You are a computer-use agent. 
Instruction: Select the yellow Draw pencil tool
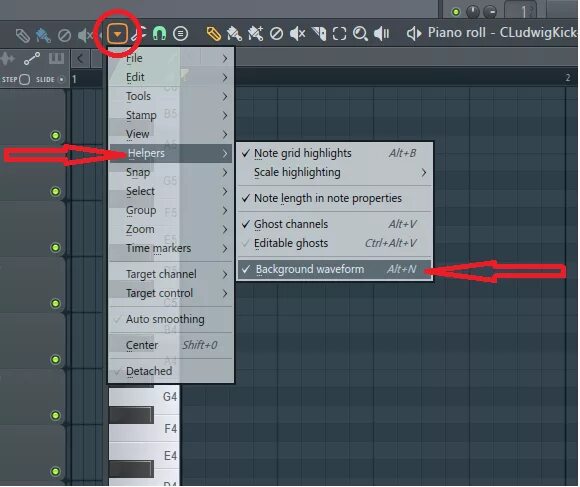(213, 34)
